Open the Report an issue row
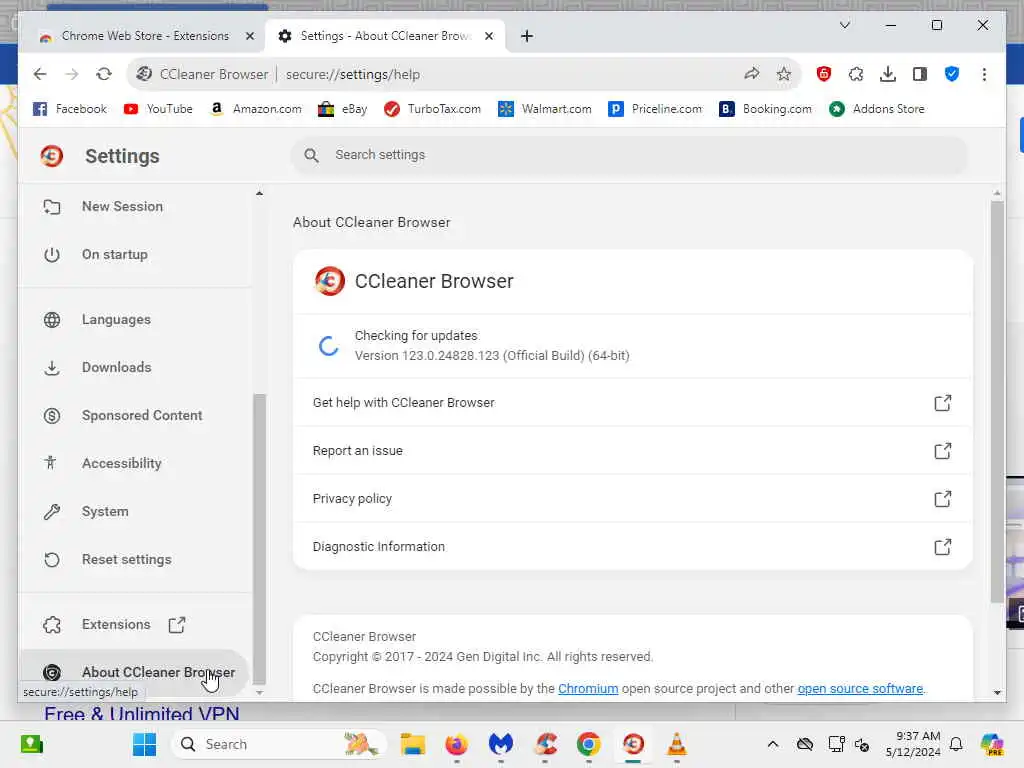This screenshot has height=768, width=1024. coord(632,451)
